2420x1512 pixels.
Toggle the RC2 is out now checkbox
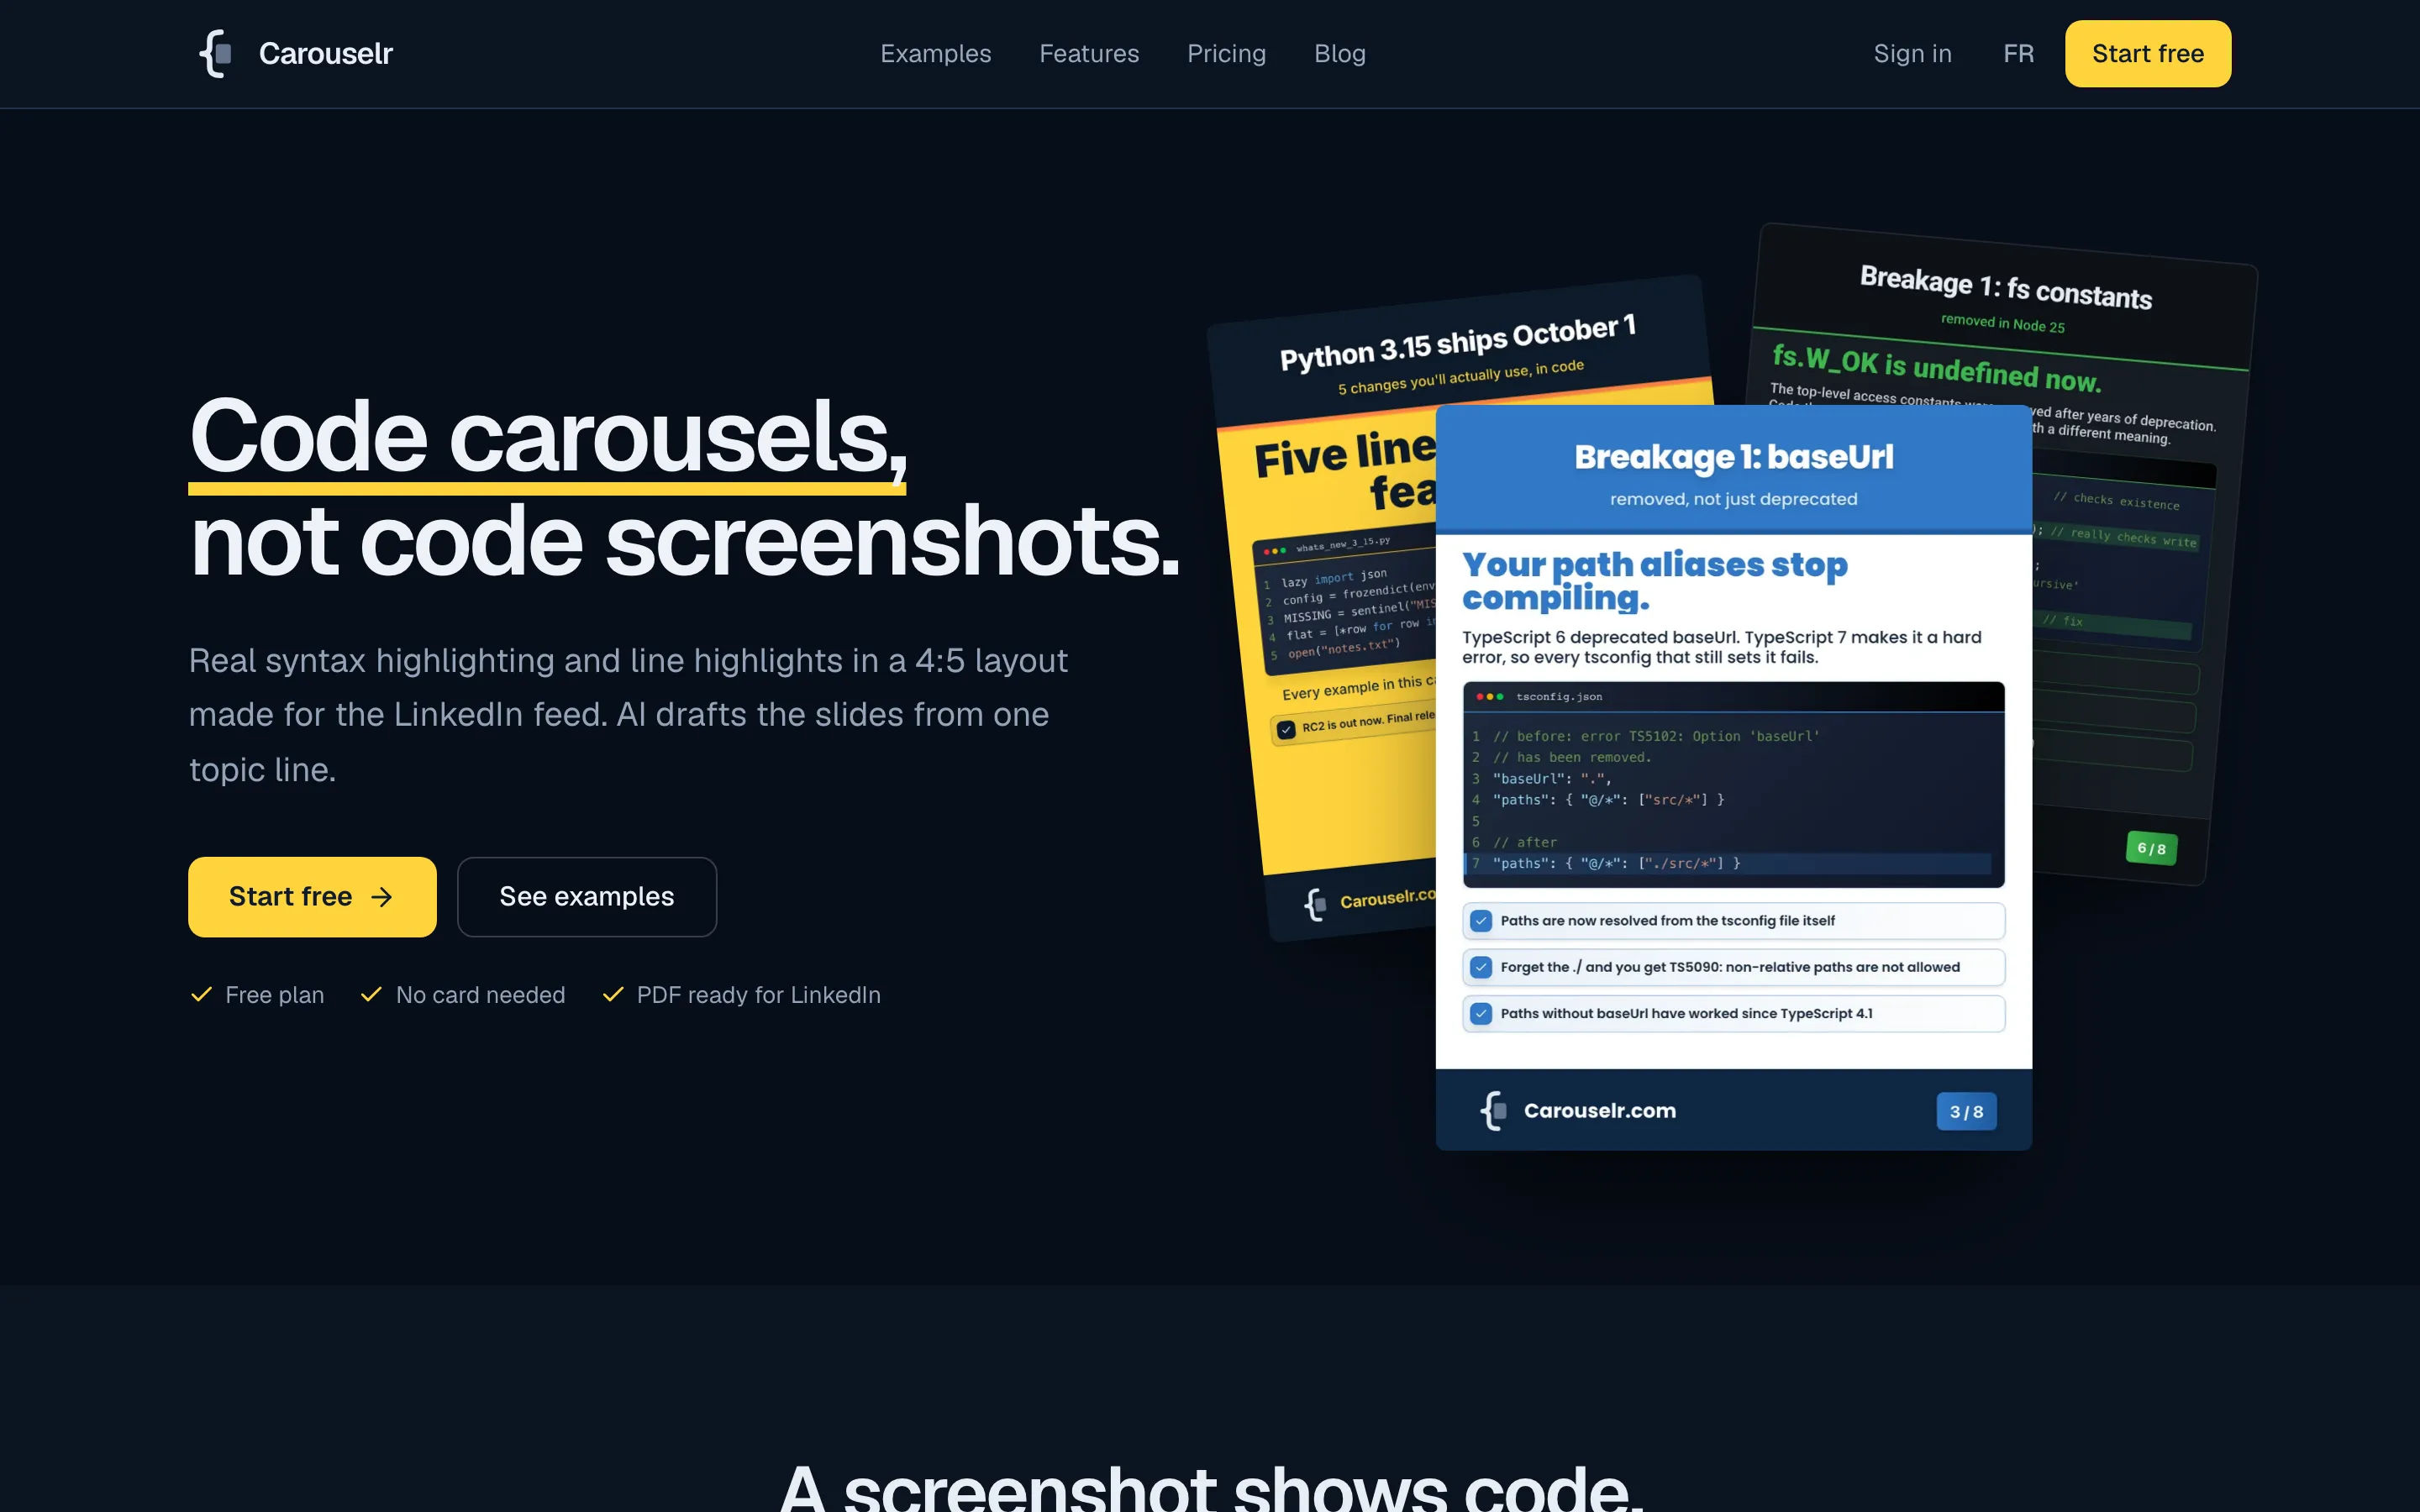(1286, 729)
